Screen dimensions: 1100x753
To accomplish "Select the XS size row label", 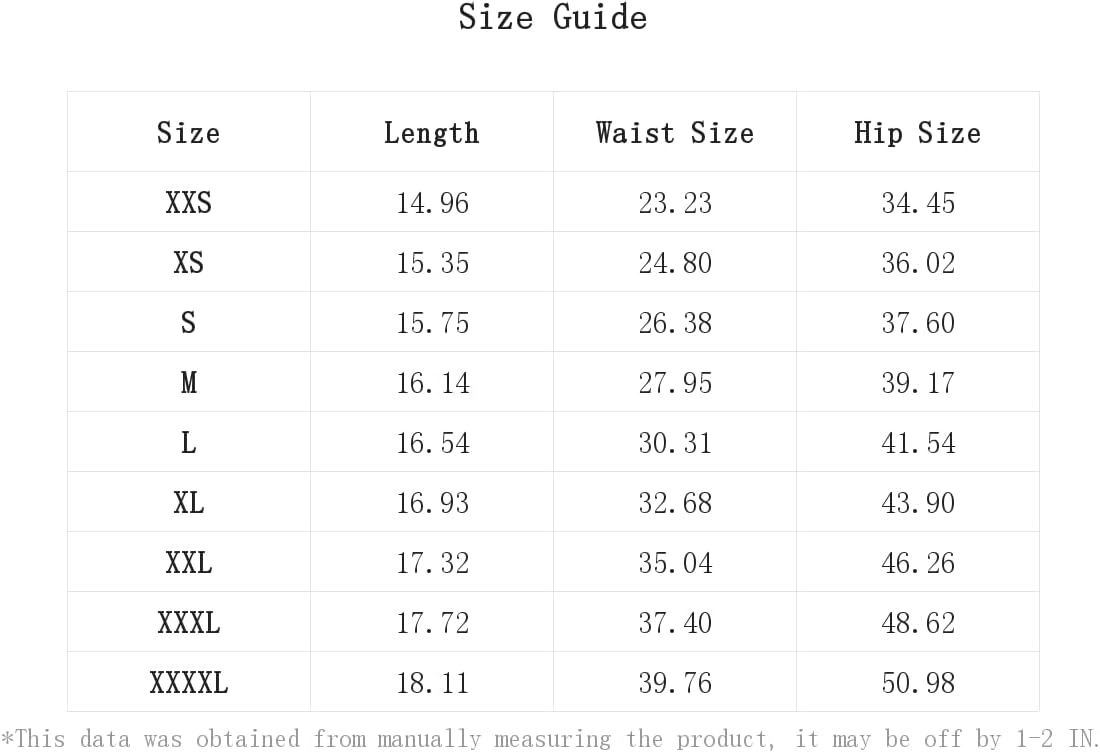I will point(188,262).
